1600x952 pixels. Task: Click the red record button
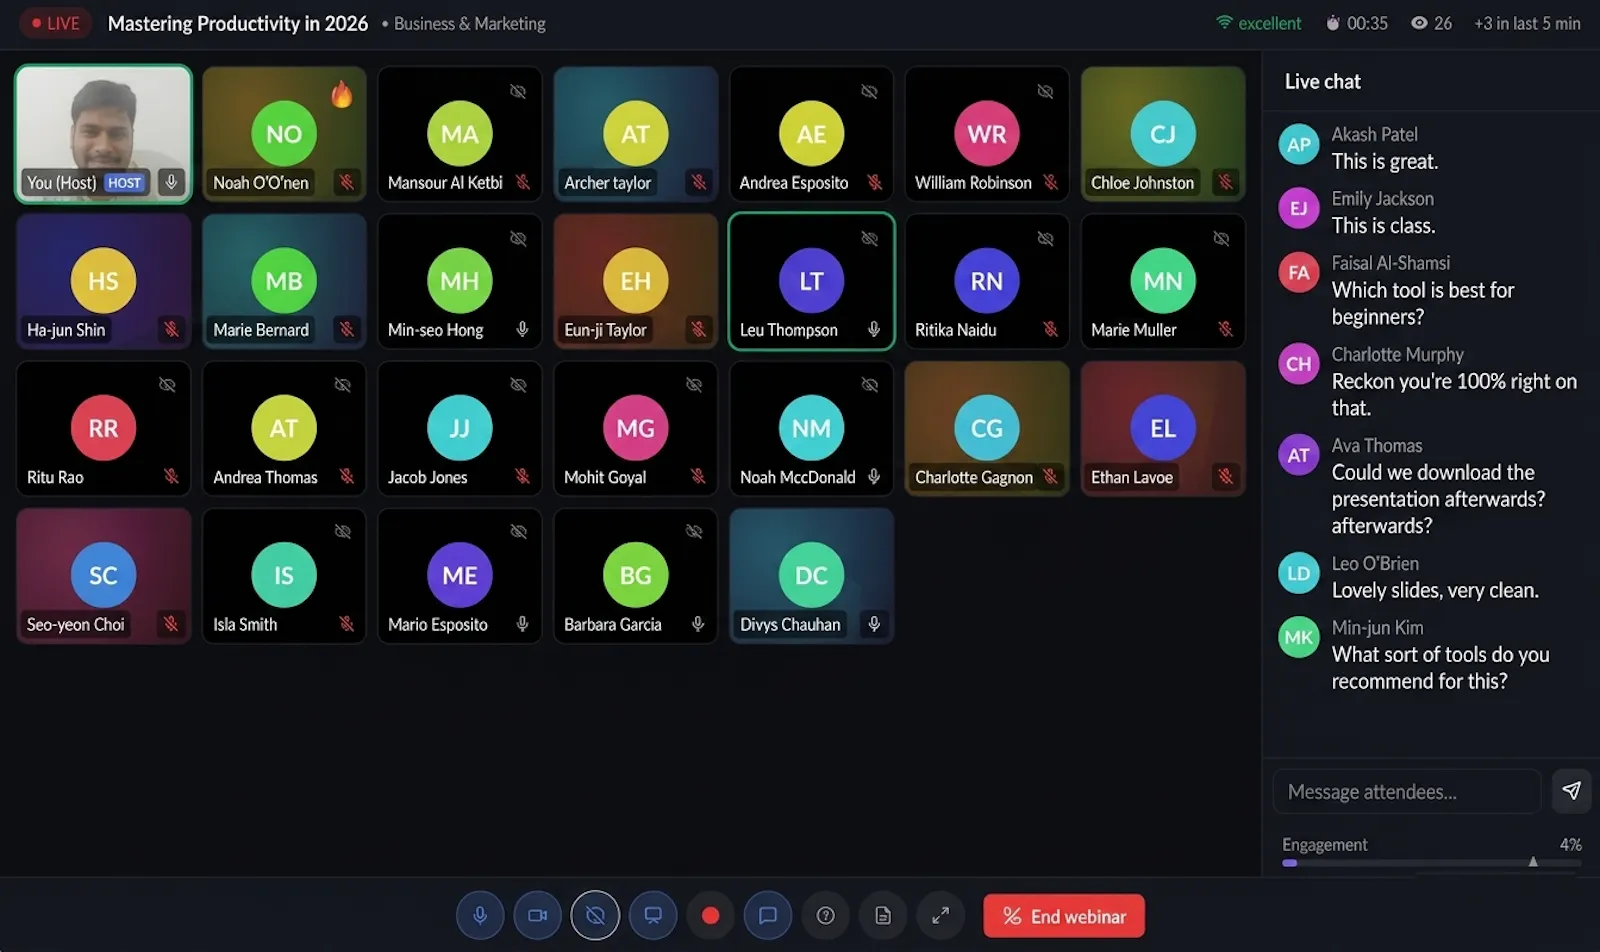tap(710, 915)
